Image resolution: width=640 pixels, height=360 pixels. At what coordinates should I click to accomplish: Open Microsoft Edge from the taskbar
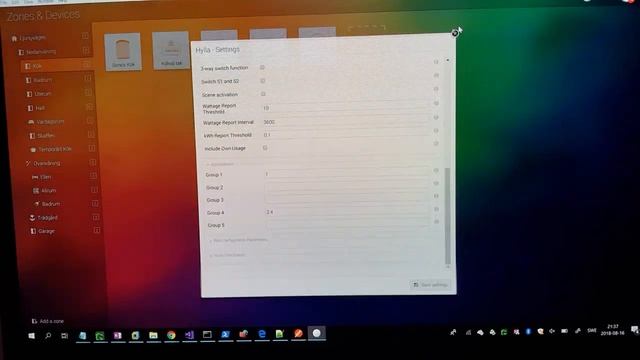[x=262, y=334]
